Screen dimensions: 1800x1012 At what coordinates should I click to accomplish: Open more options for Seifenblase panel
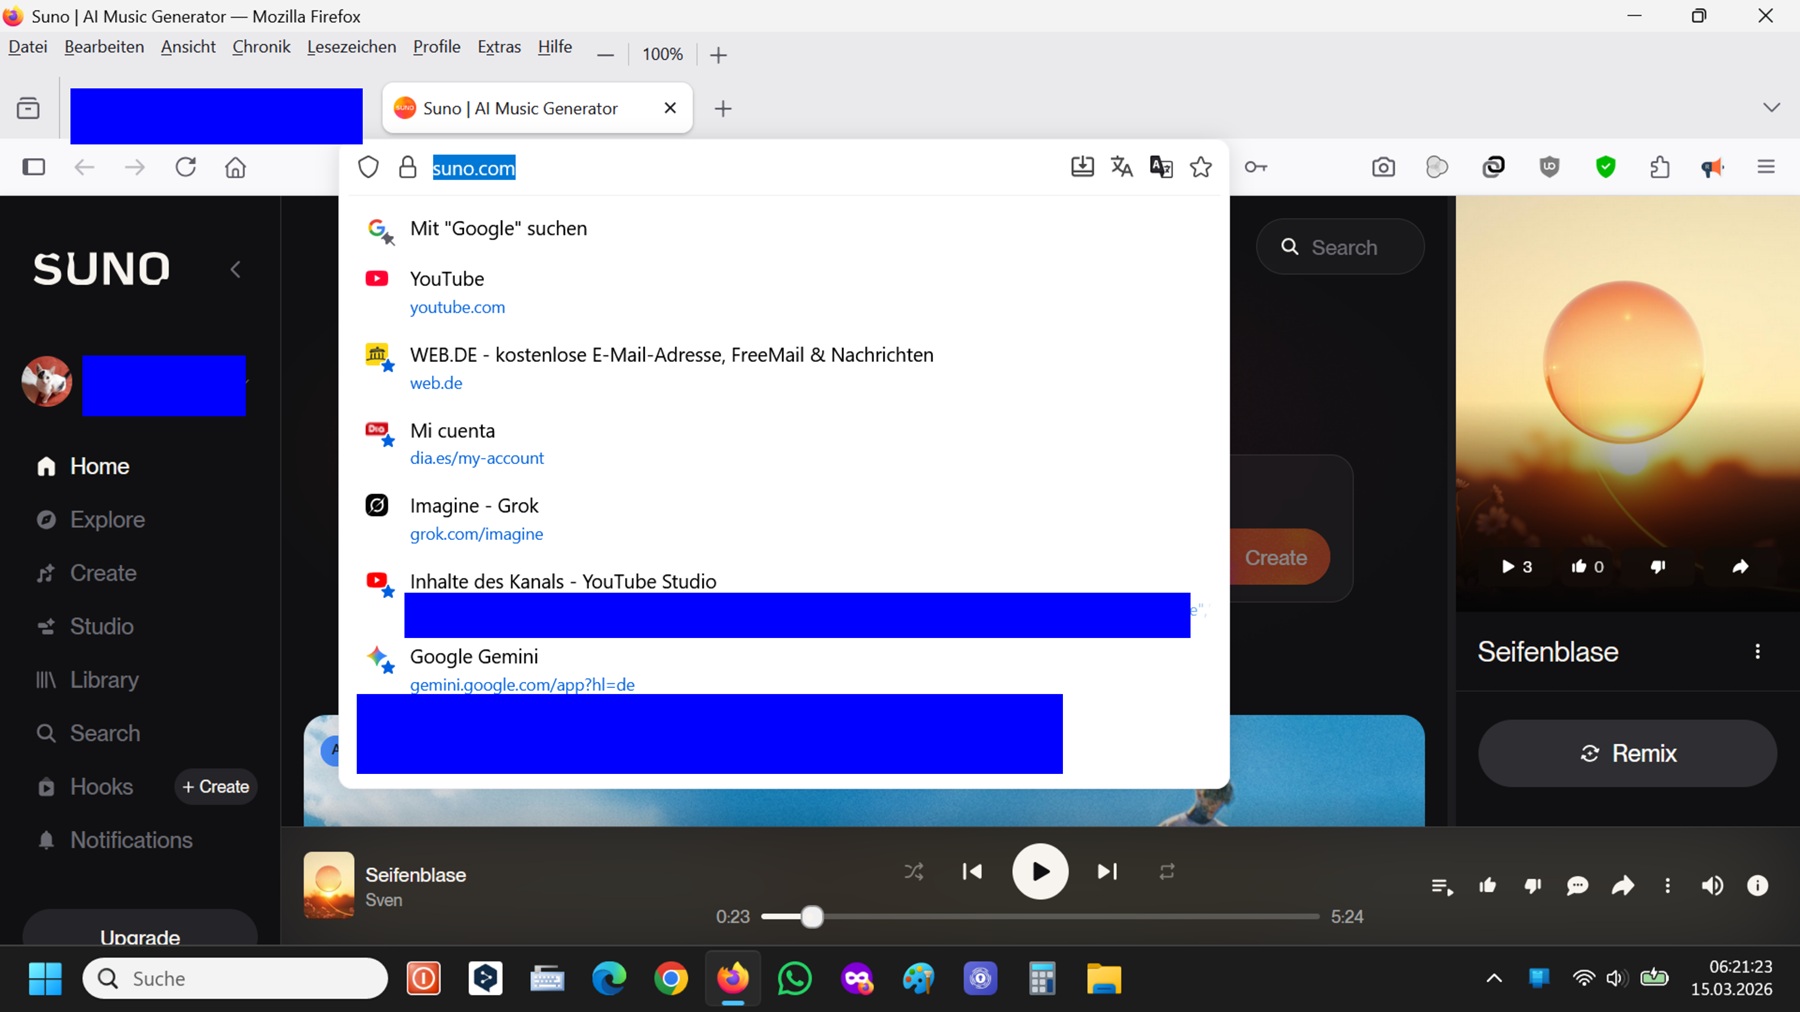(x=1757, y=652)
